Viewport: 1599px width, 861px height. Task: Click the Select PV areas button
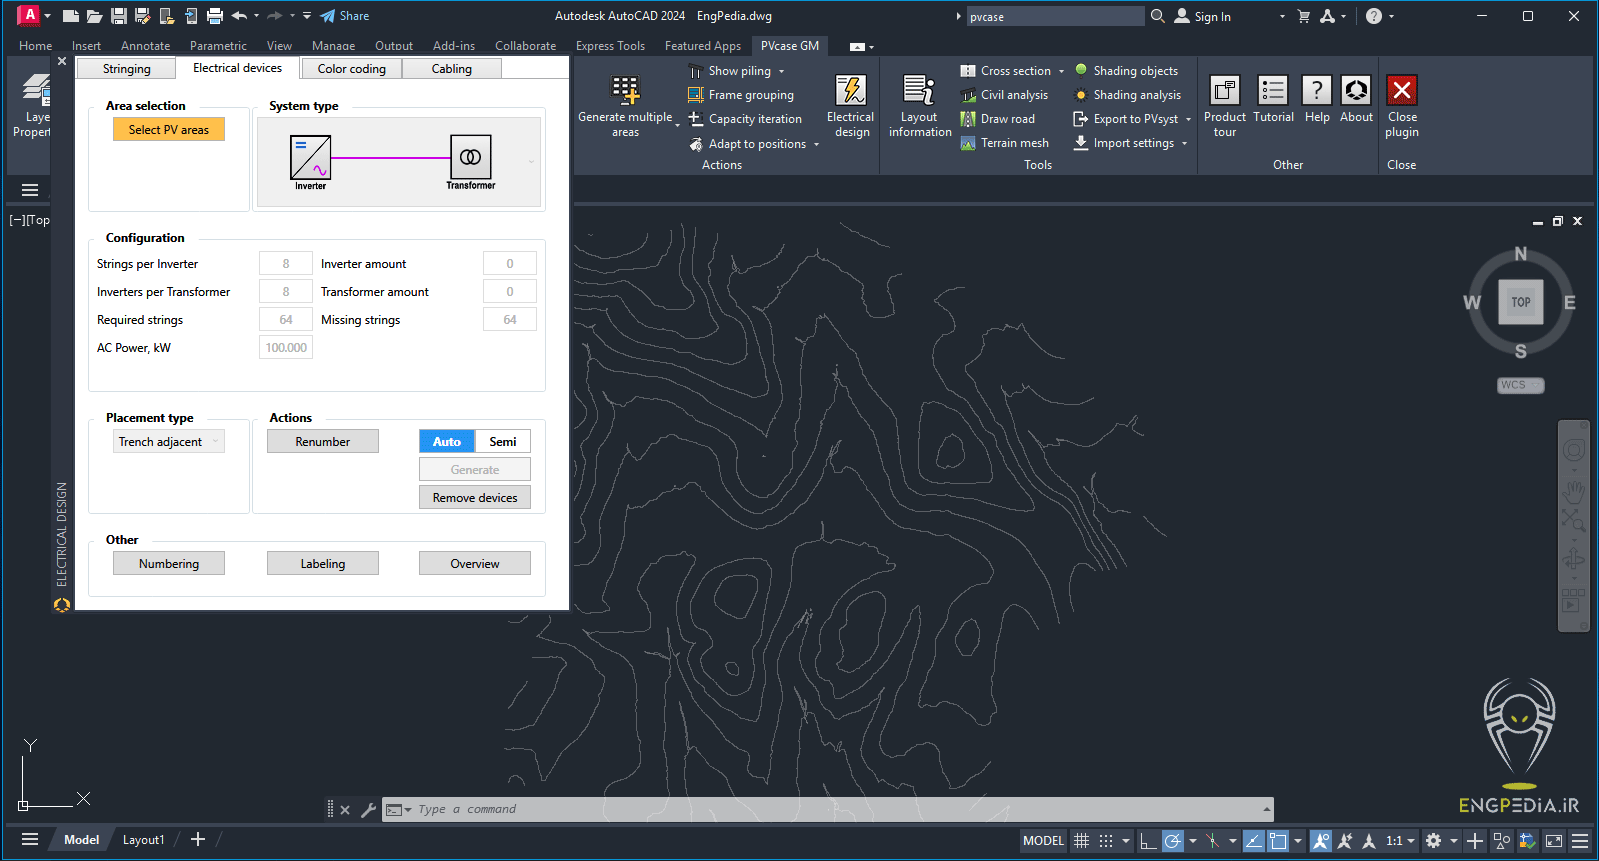pyautogui.click(x=168, y=130)
